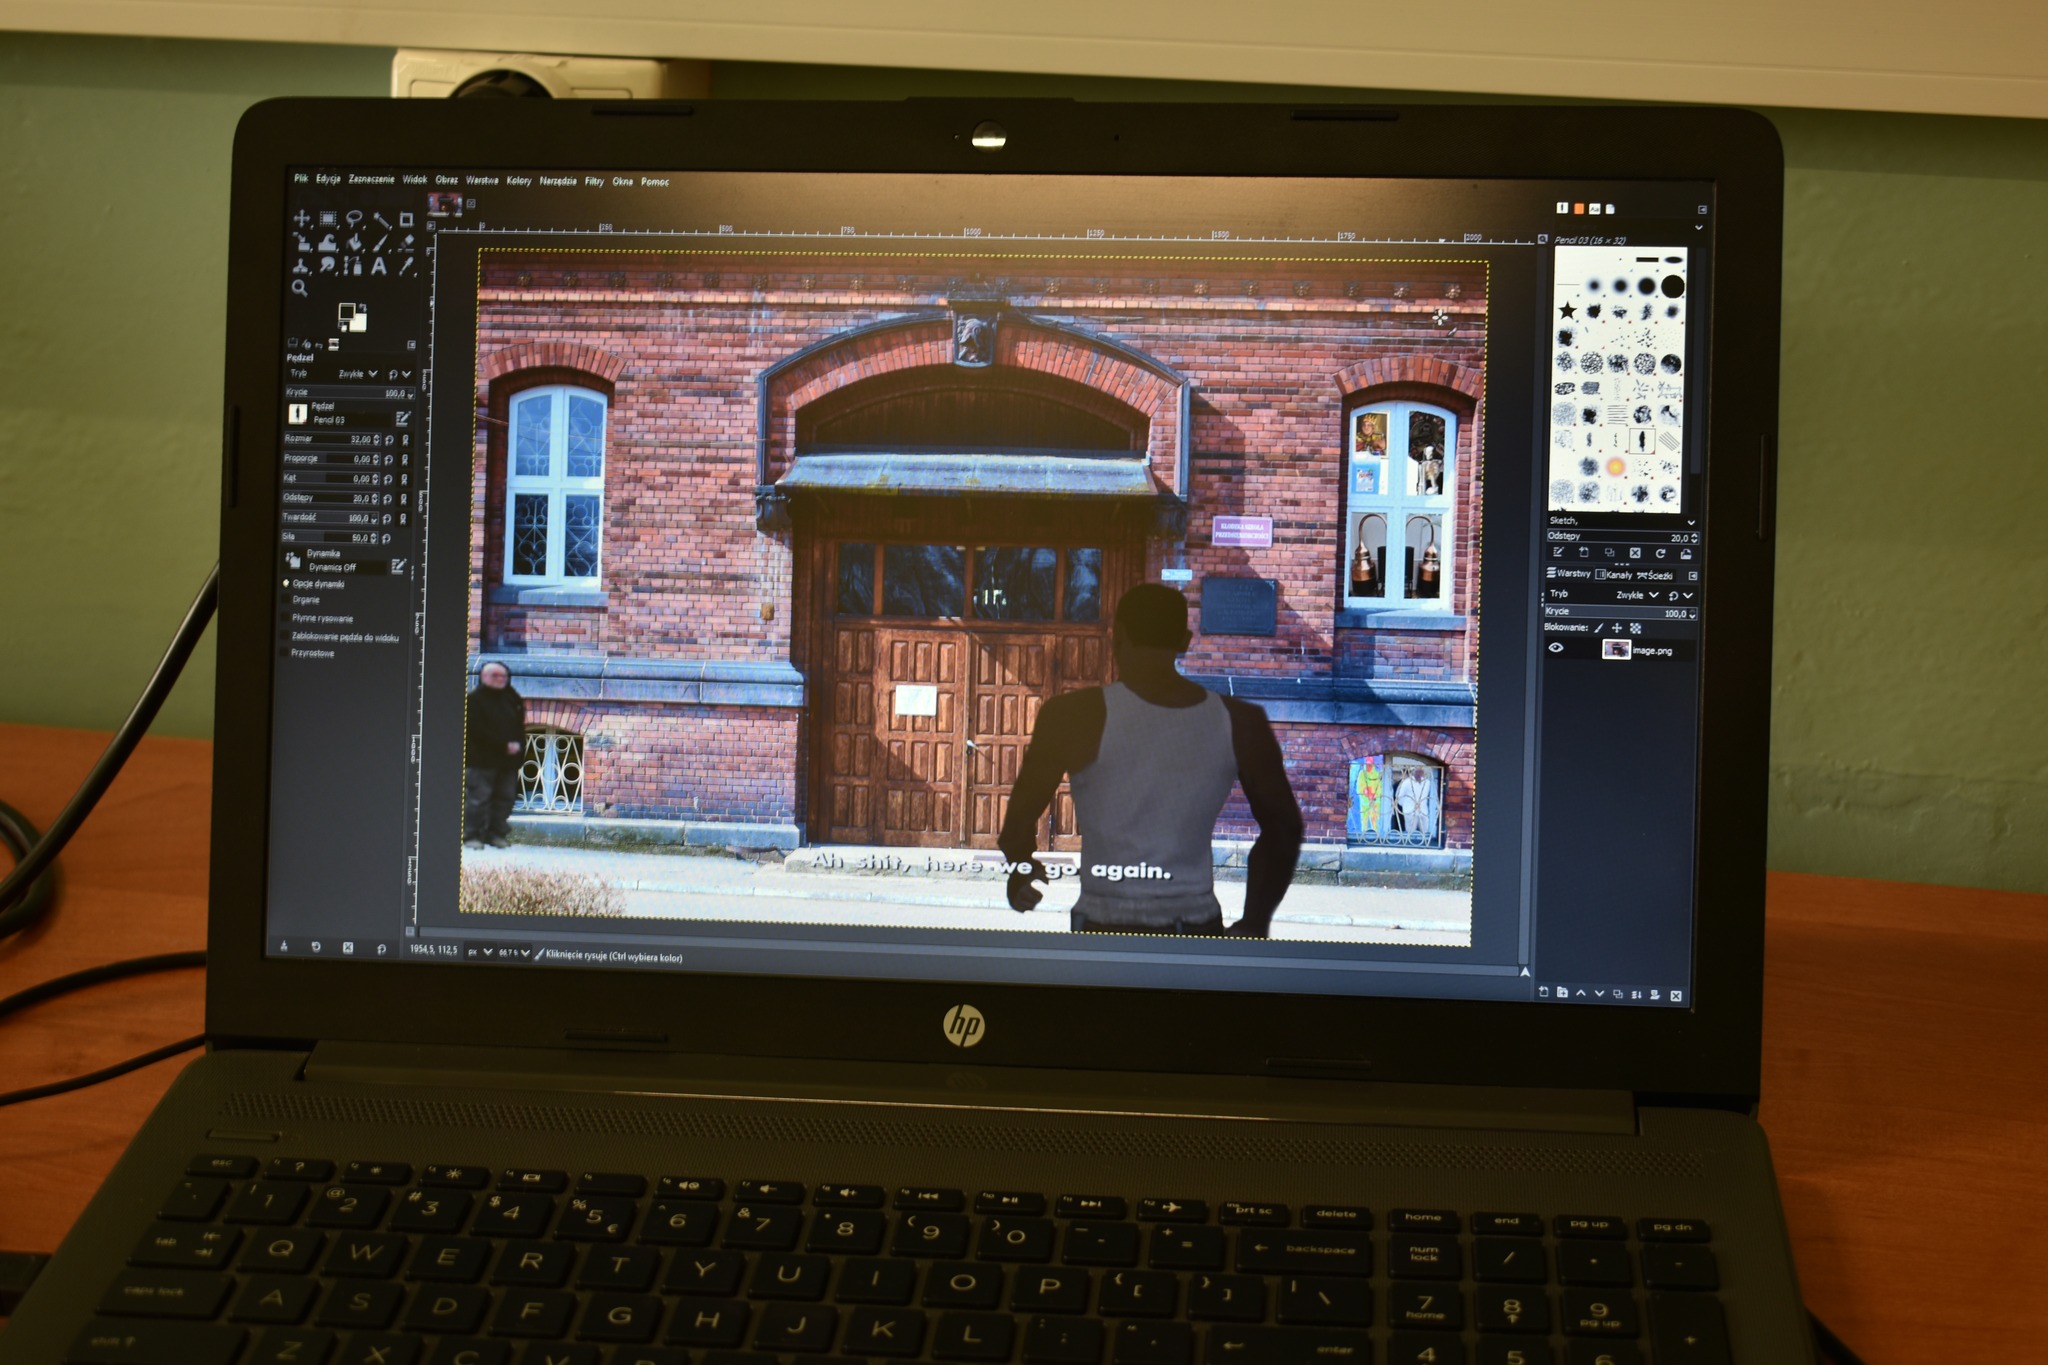Click the image tab thumbnail above canvas
This screenshot has width=2048, height=1365.
(444, 204)
